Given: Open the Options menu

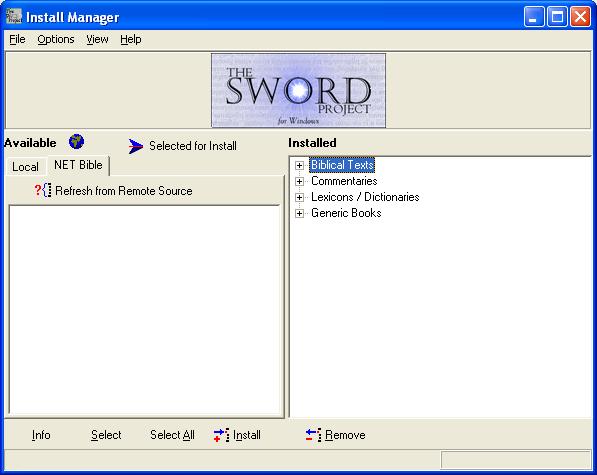Looking at the screenshot, I should (x=56, y=39).
